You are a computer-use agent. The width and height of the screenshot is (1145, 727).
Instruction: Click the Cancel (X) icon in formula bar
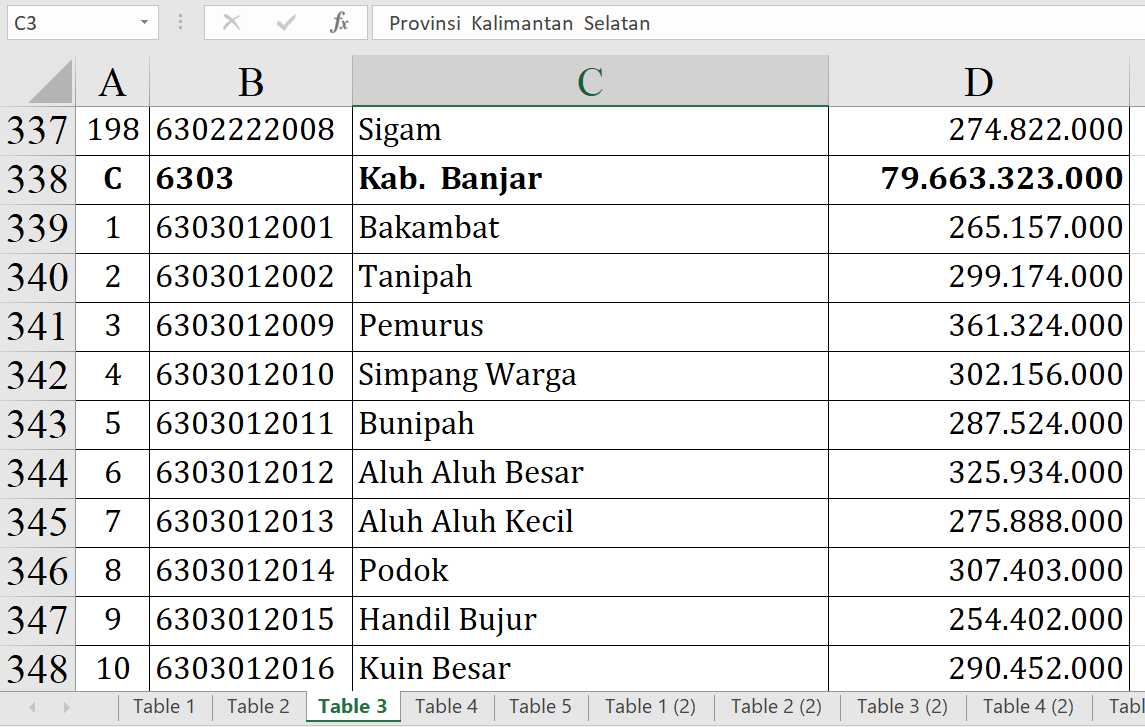(x=231, y=23)
